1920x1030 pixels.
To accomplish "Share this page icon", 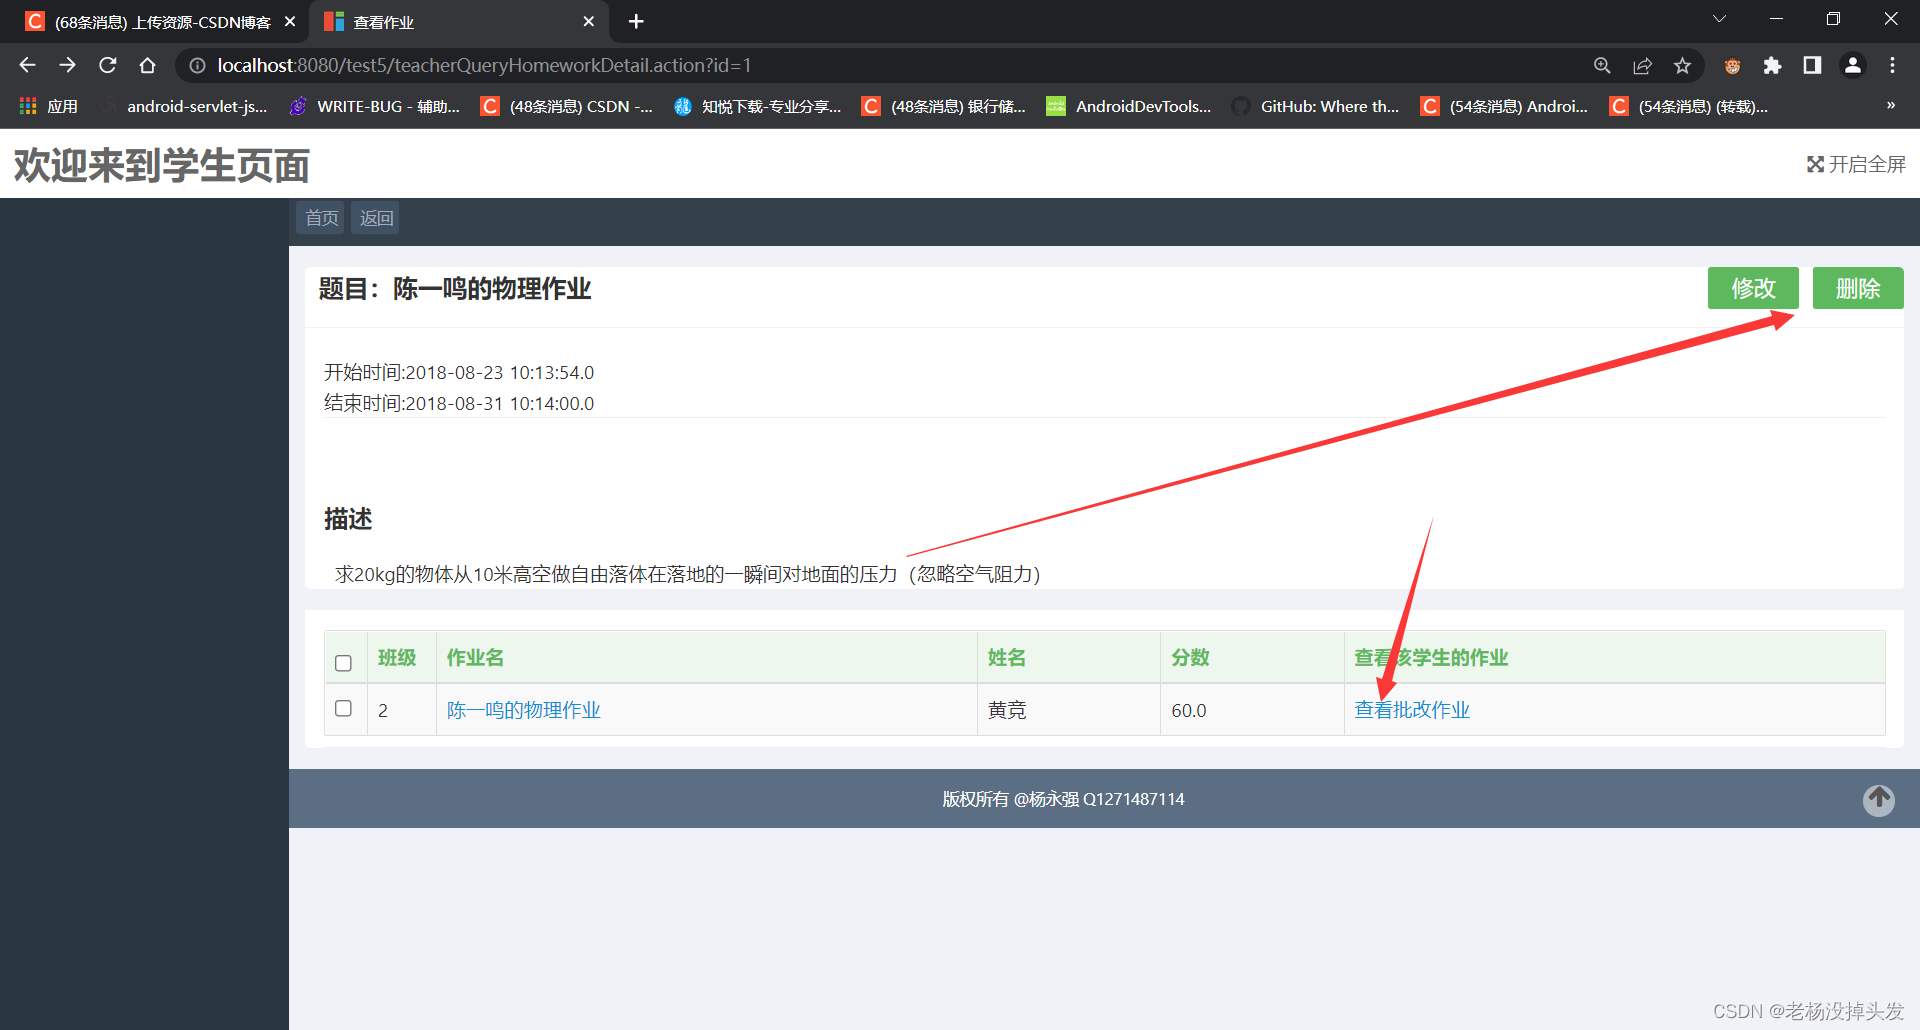I will pyautogui.click(x=1642, y=65).
